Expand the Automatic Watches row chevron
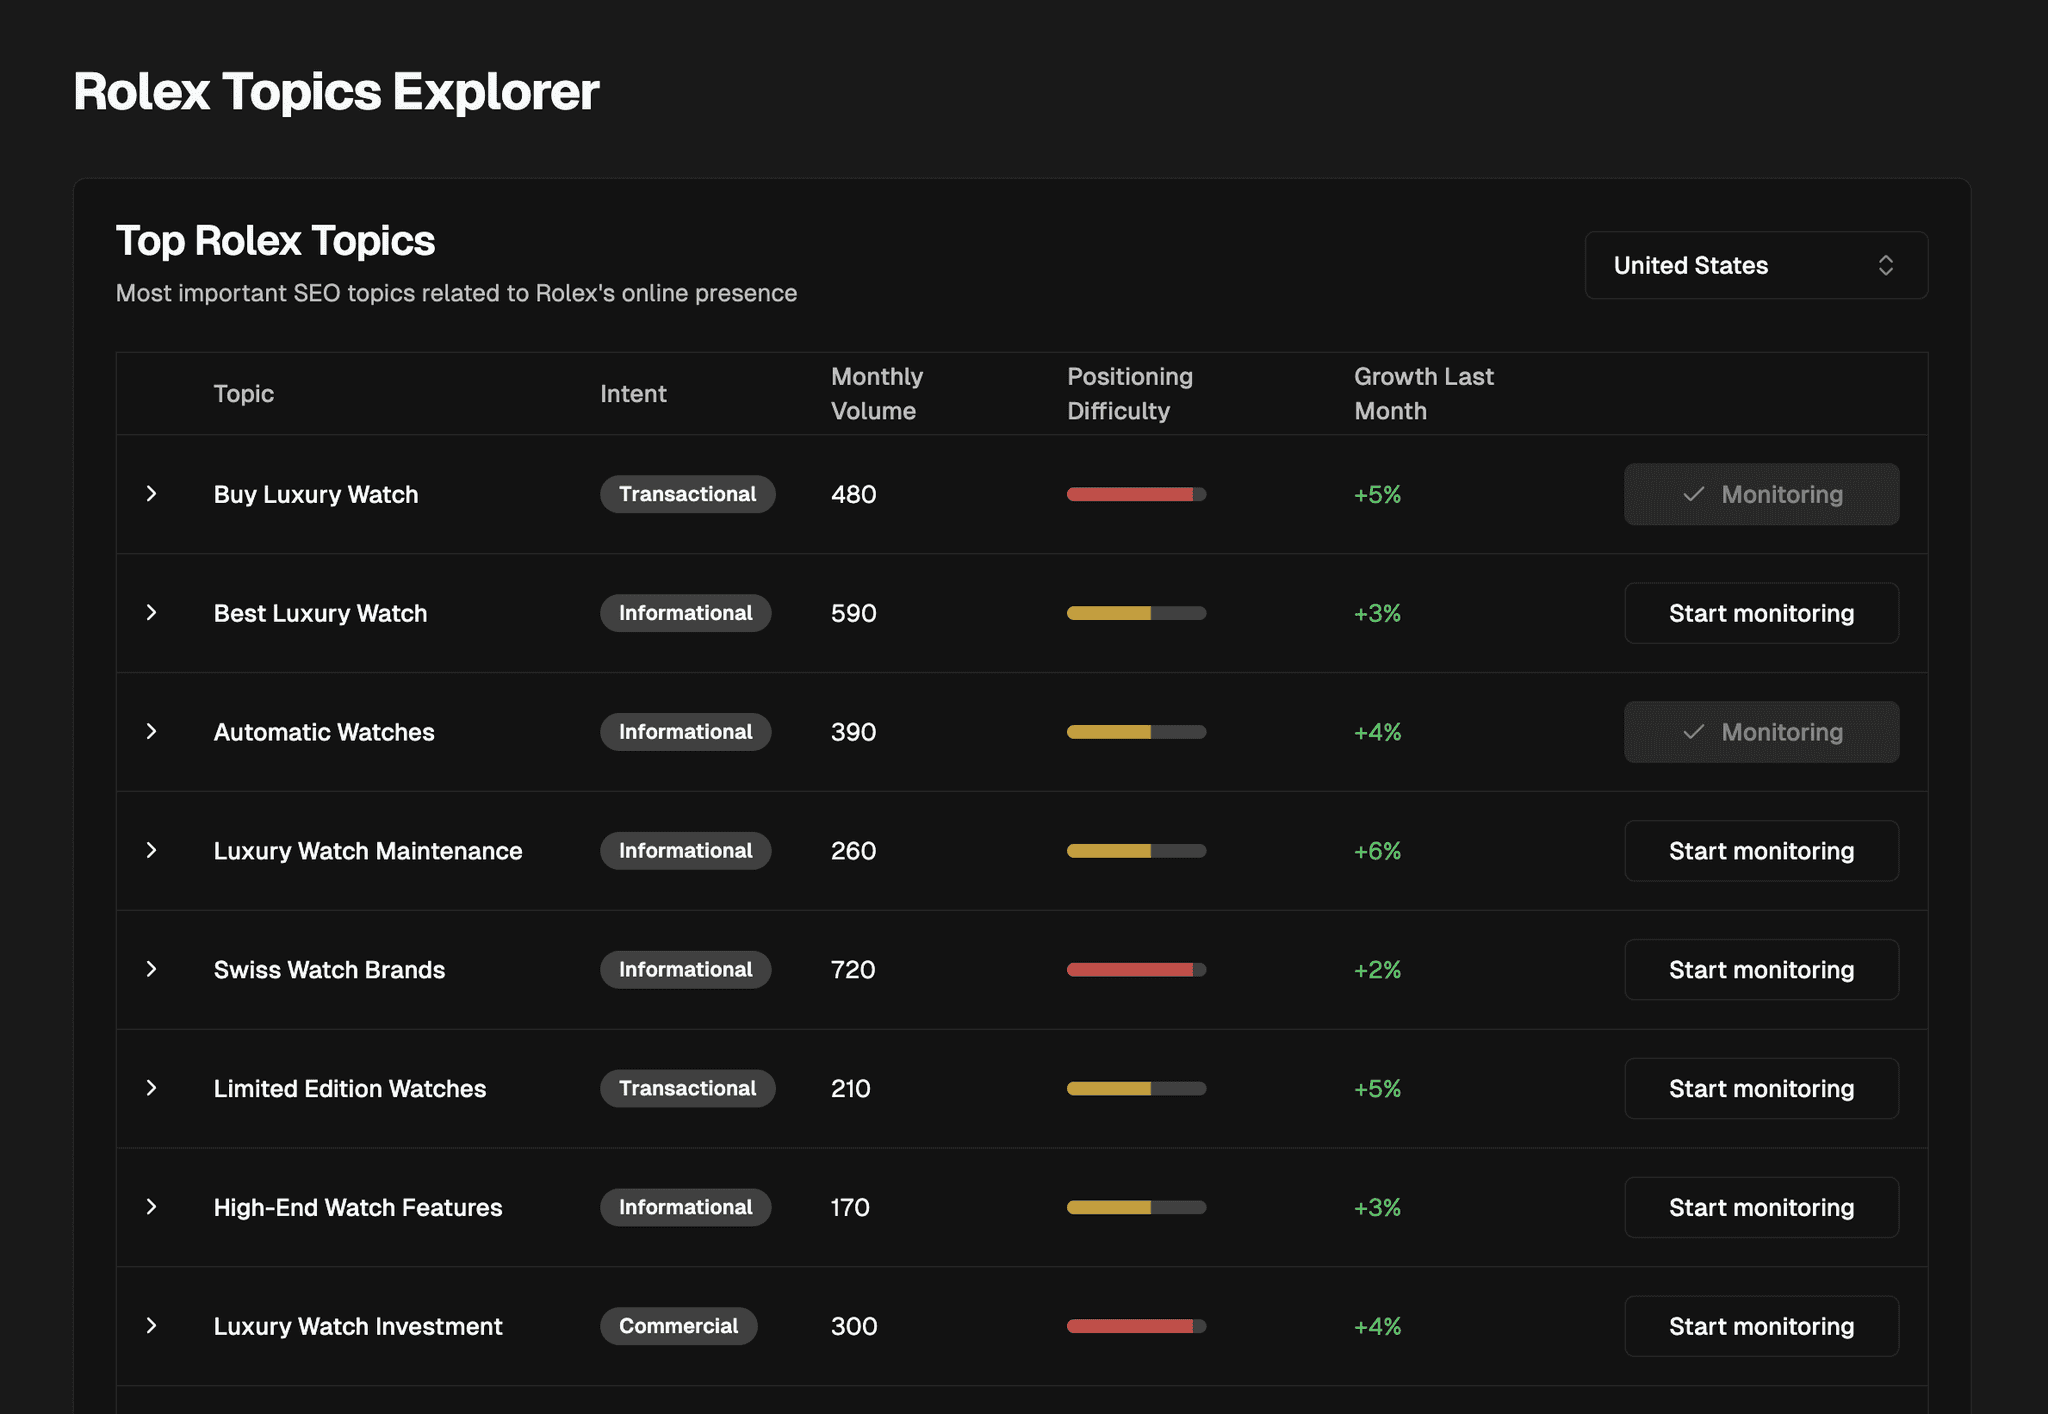 point(151,732)
